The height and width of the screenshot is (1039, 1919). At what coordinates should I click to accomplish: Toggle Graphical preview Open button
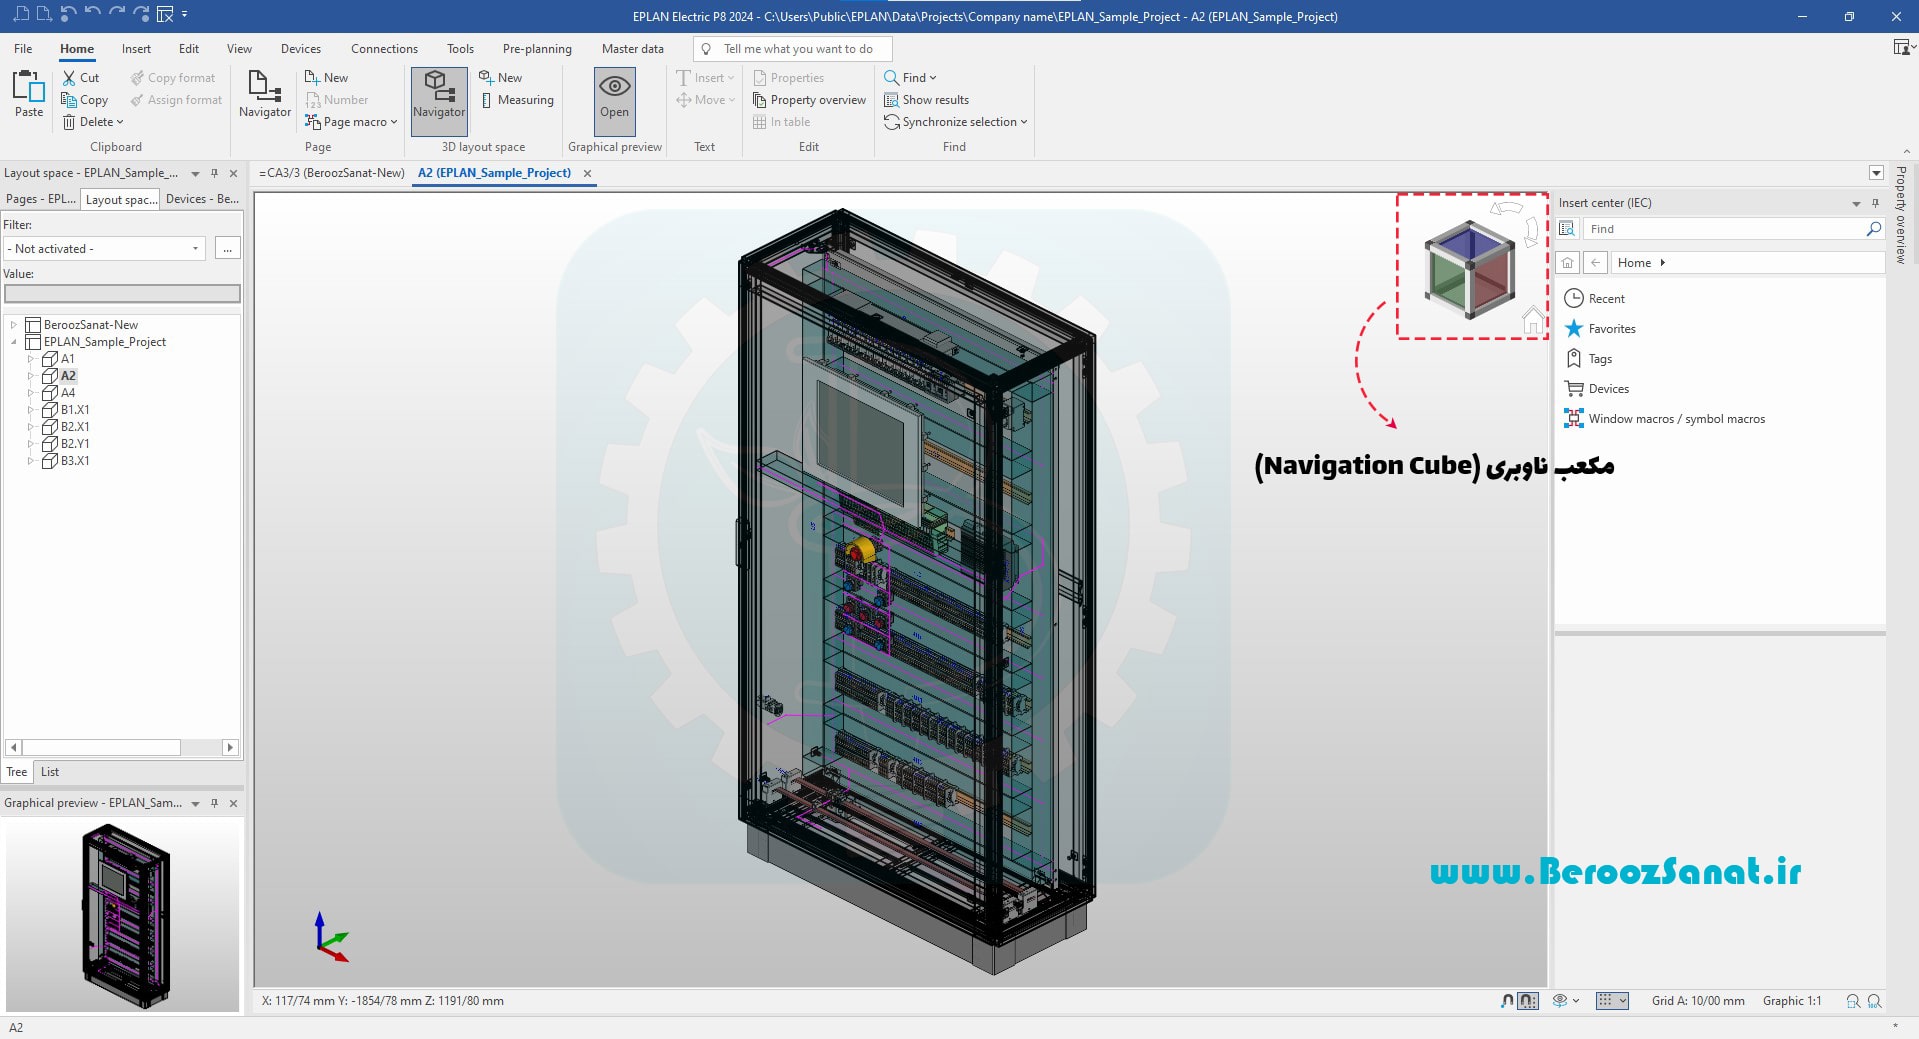(614, 94)
